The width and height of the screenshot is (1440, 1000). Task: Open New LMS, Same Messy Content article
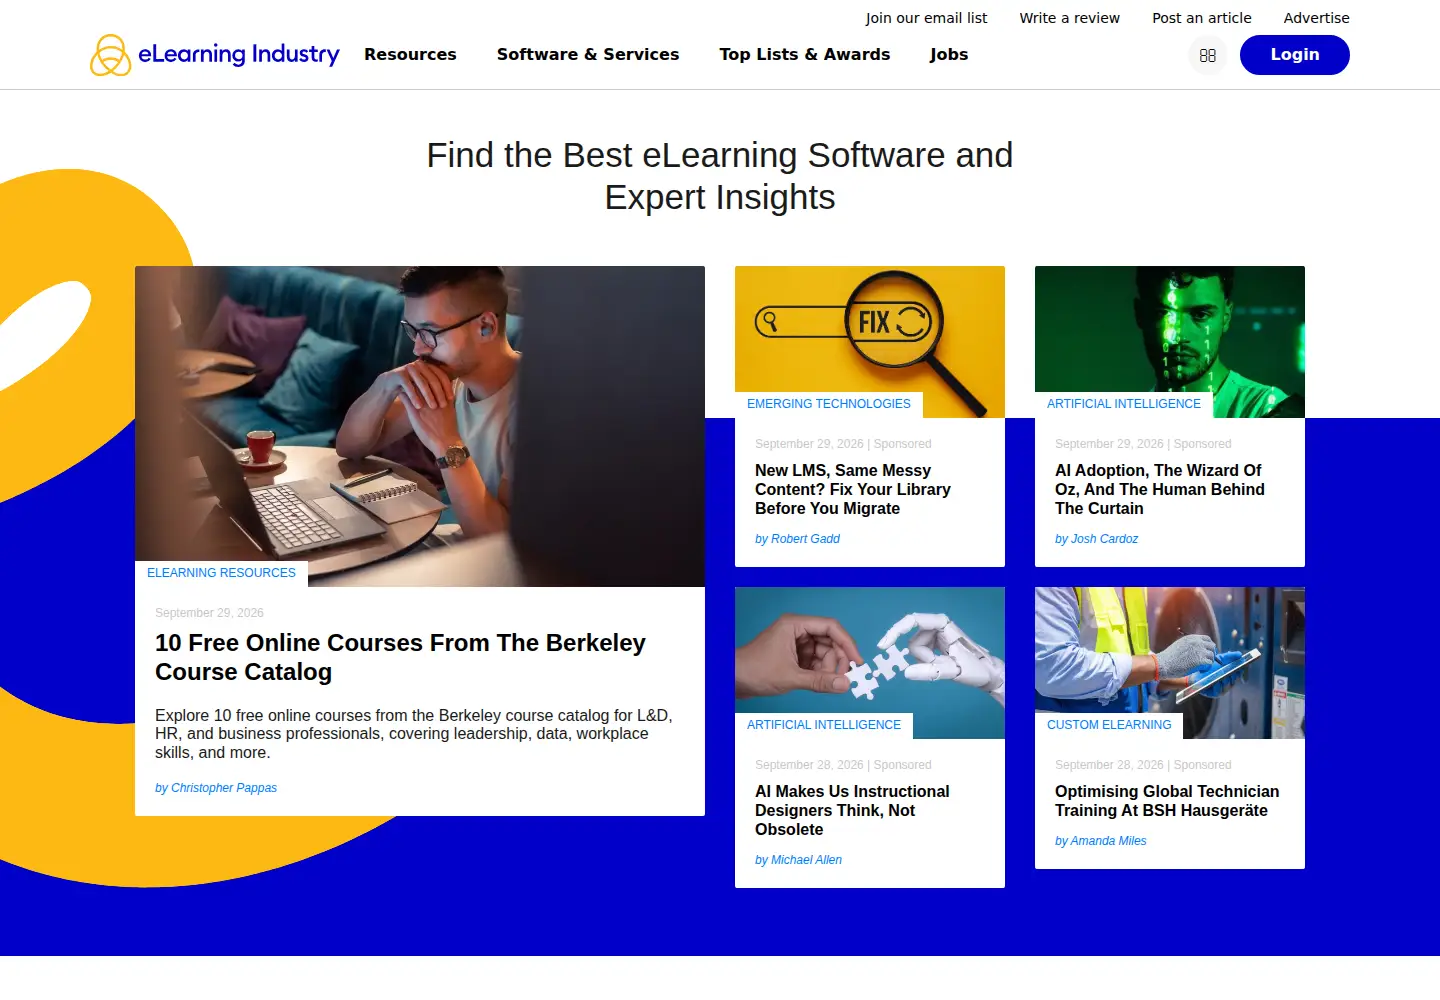point(853,489)
